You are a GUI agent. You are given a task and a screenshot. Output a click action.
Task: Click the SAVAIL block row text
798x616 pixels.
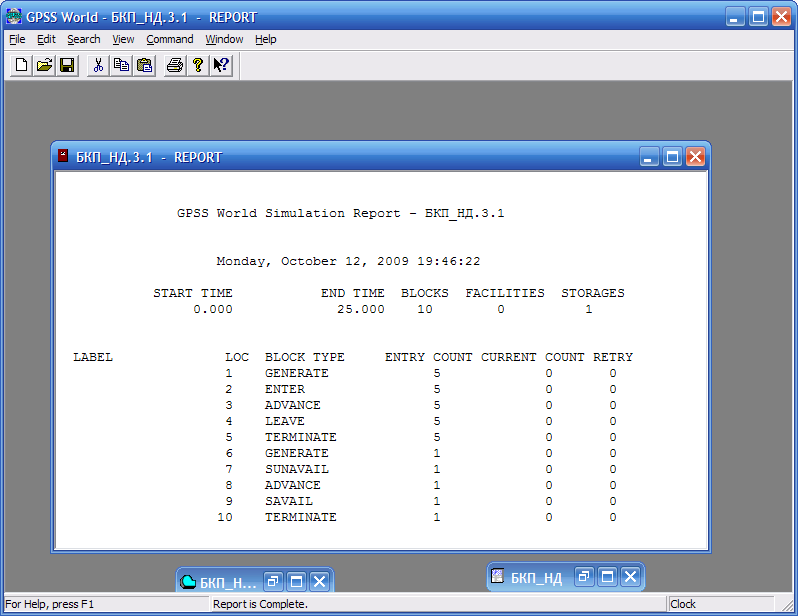[x=289, y=501]
